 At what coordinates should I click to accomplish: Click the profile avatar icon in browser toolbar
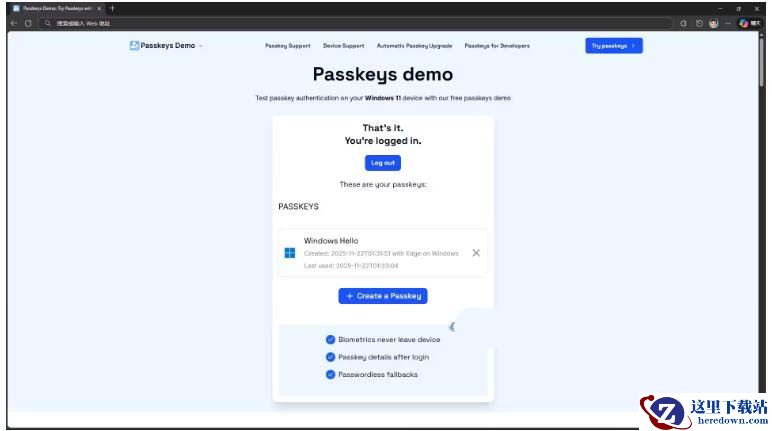(x=713, y=23)
